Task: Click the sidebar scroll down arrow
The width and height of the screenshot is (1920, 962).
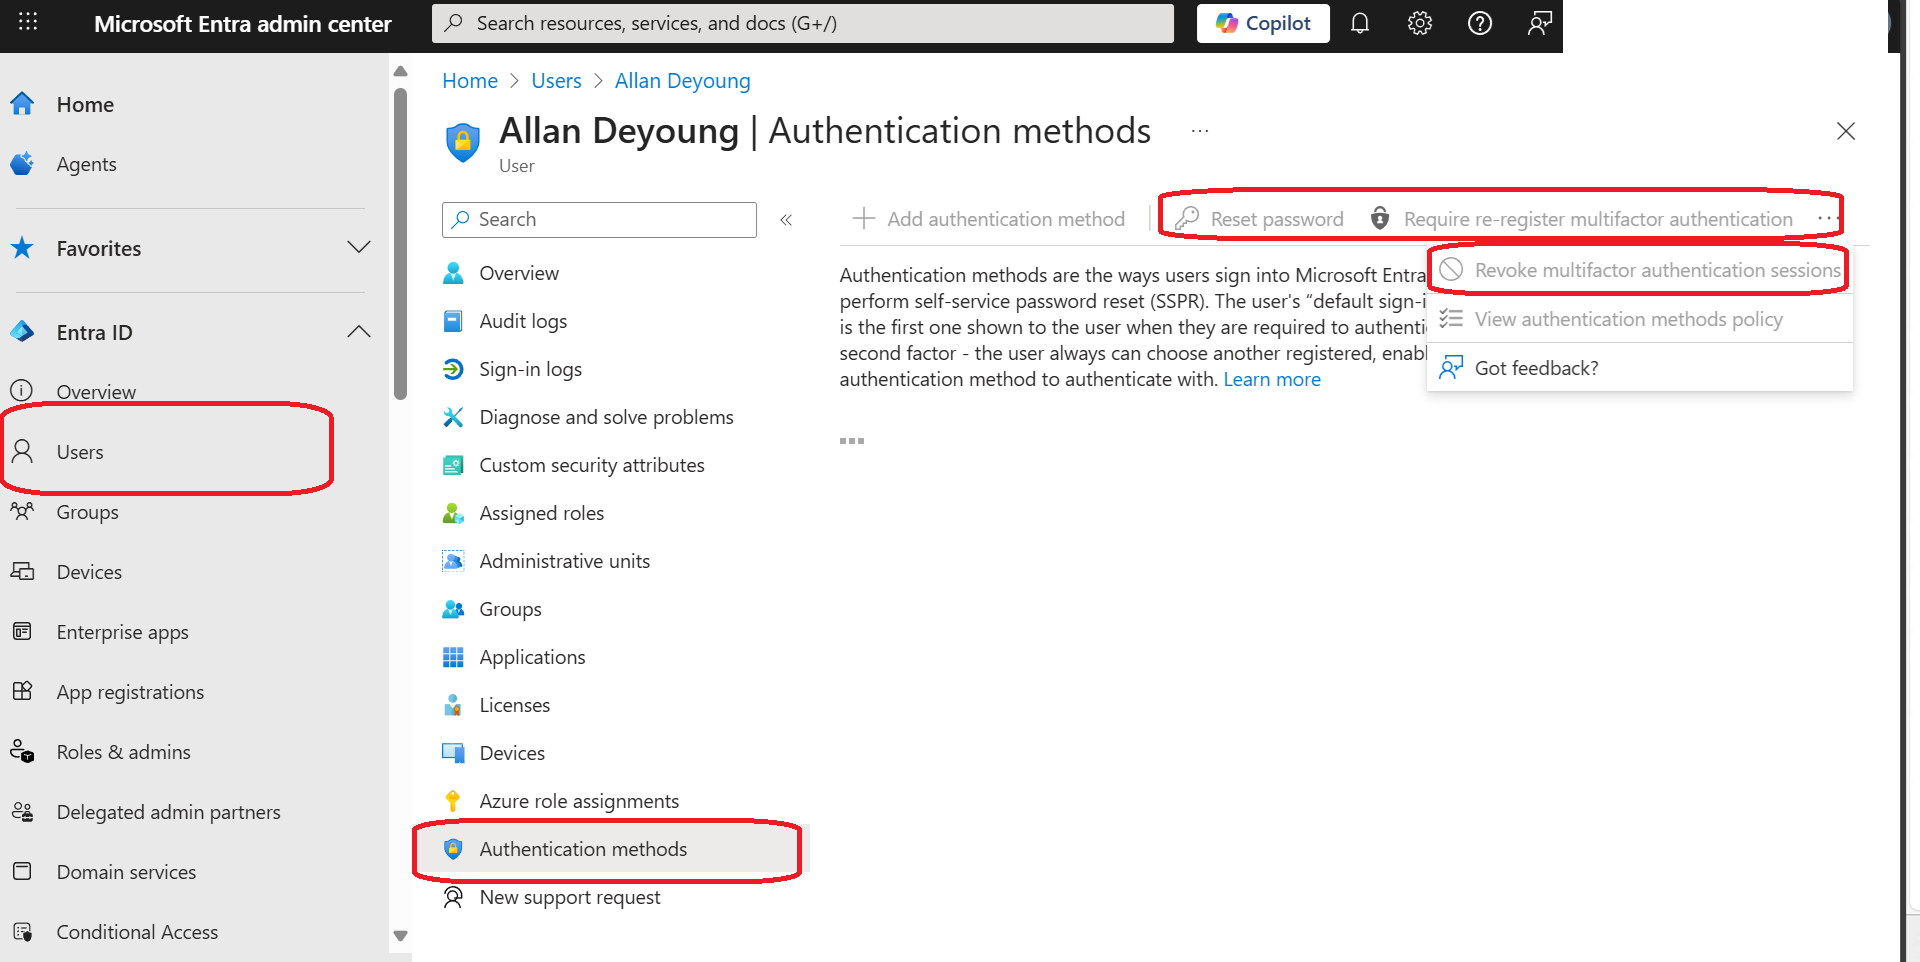Action: click(x=400, y=936)
